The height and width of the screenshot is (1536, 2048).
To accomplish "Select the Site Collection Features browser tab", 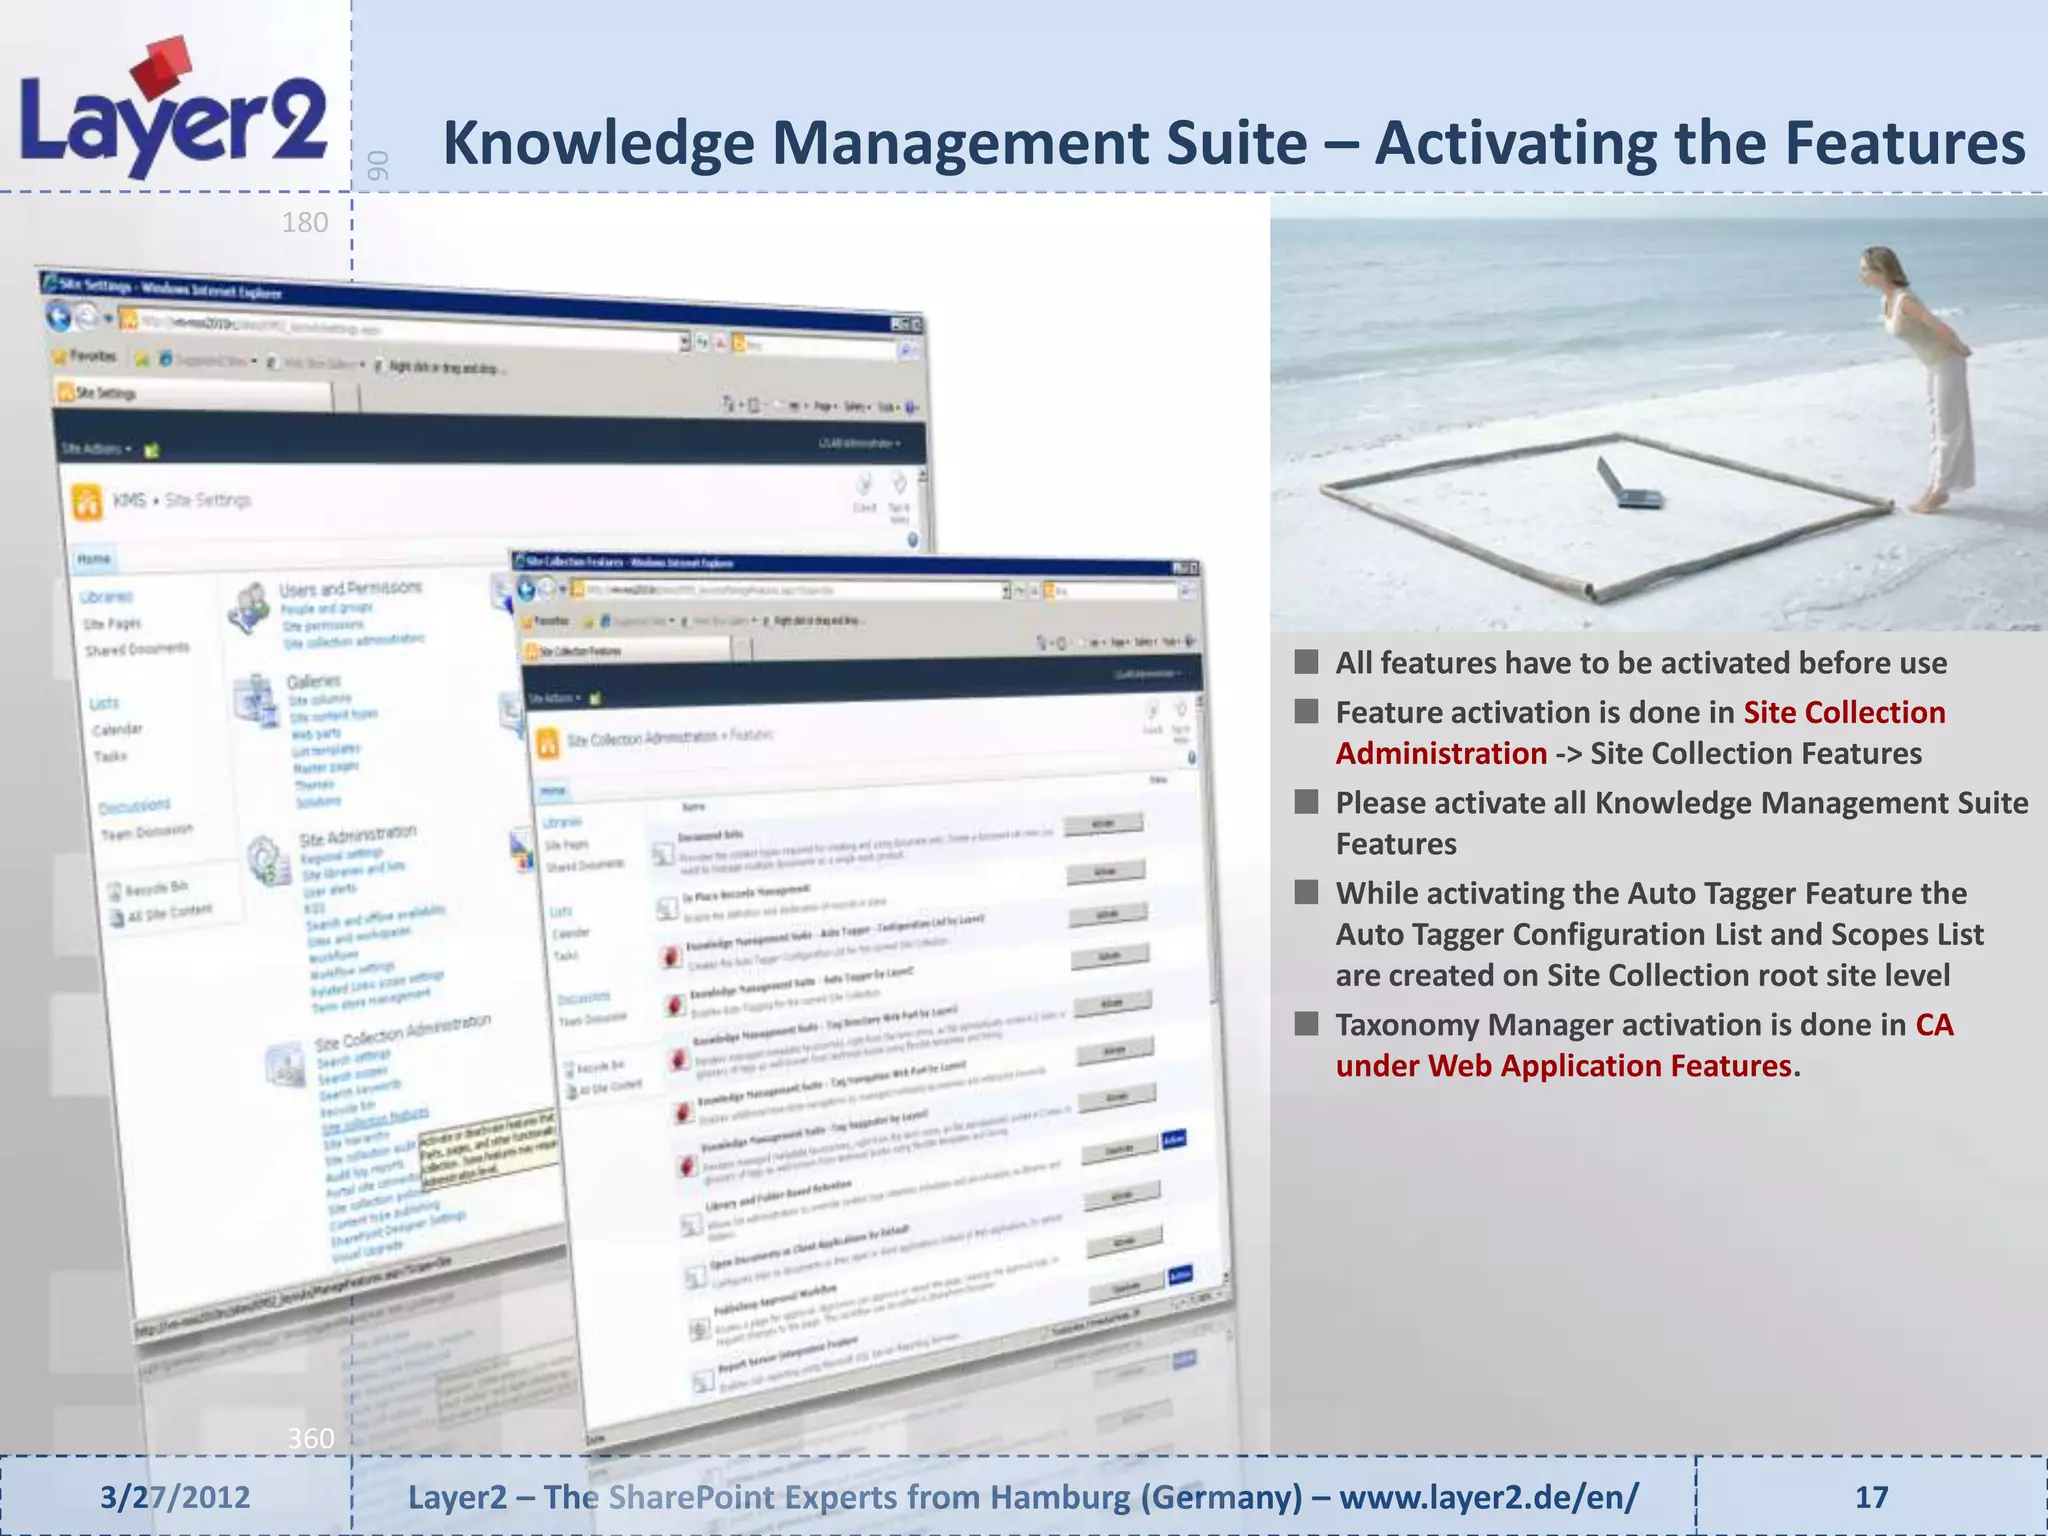I will (x=628, y=651).
